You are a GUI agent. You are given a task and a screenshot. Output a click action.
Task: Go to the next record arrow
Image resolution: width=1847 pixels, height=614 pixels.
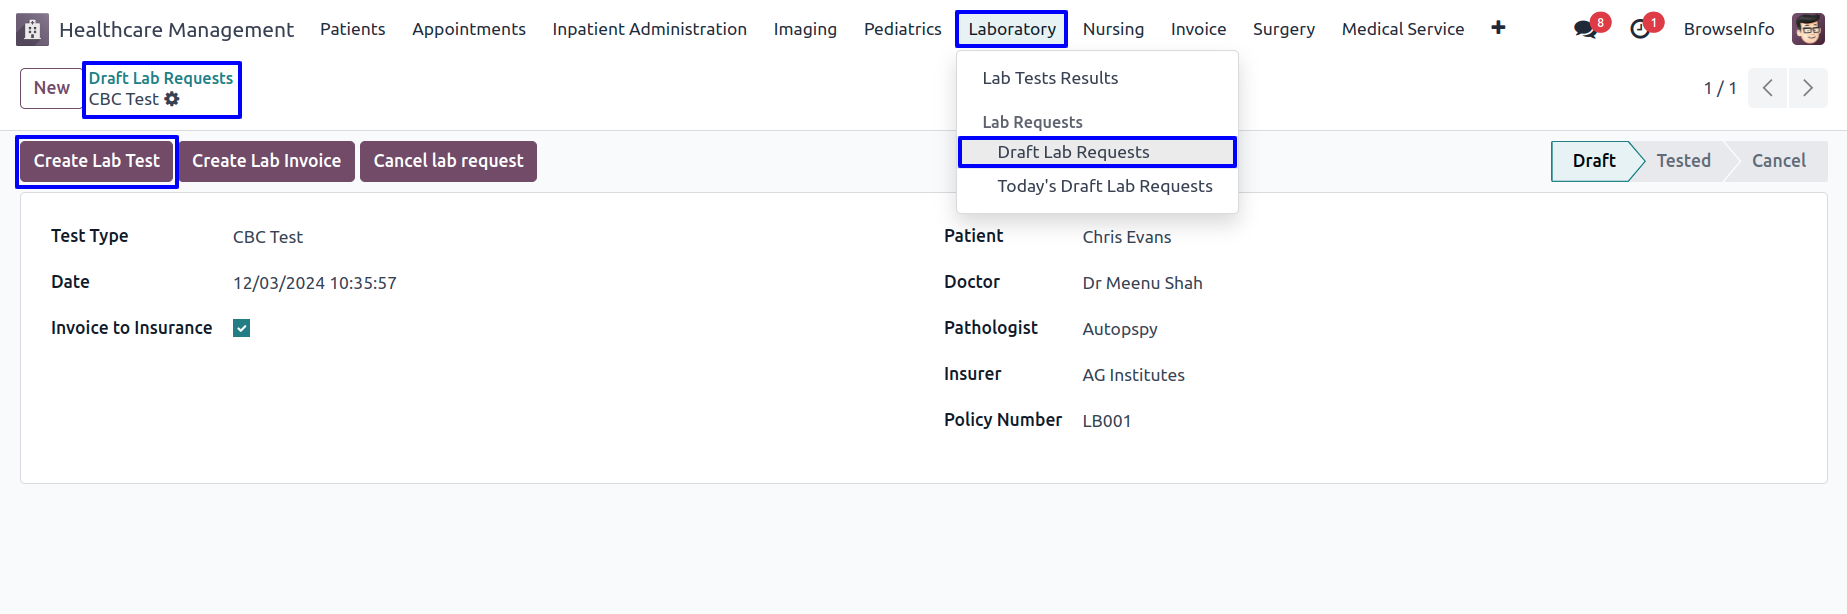pyautogui.click(x=1808, y=88)
